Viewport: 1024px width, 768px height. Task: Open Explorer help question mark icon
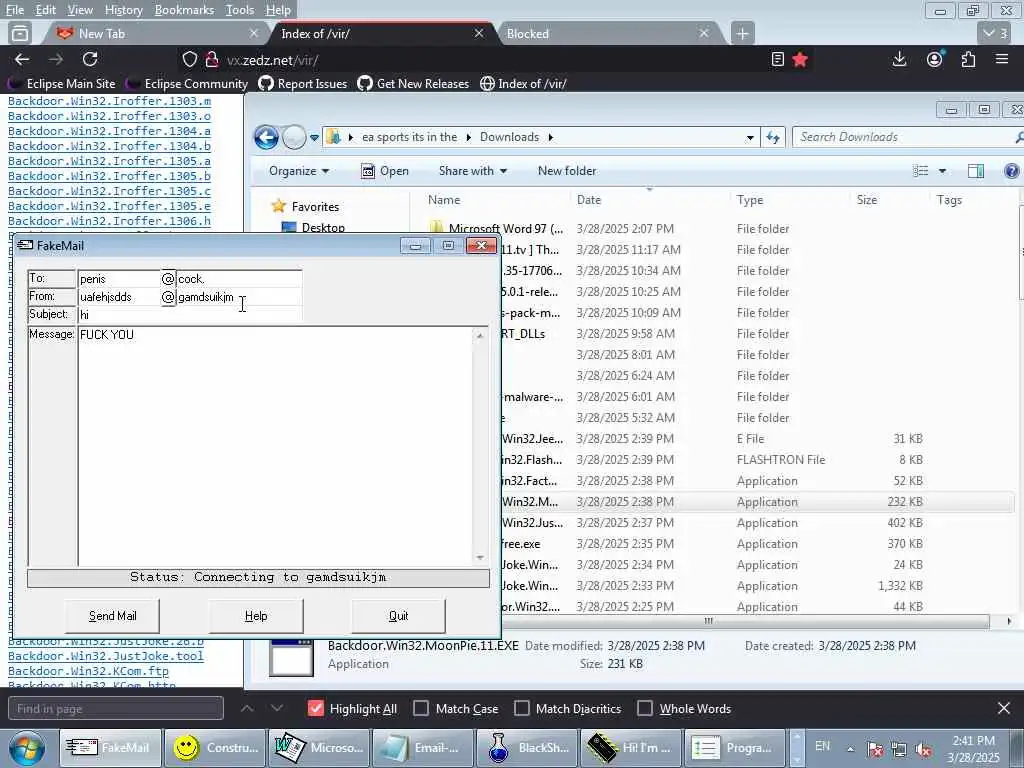[1011, 171]
